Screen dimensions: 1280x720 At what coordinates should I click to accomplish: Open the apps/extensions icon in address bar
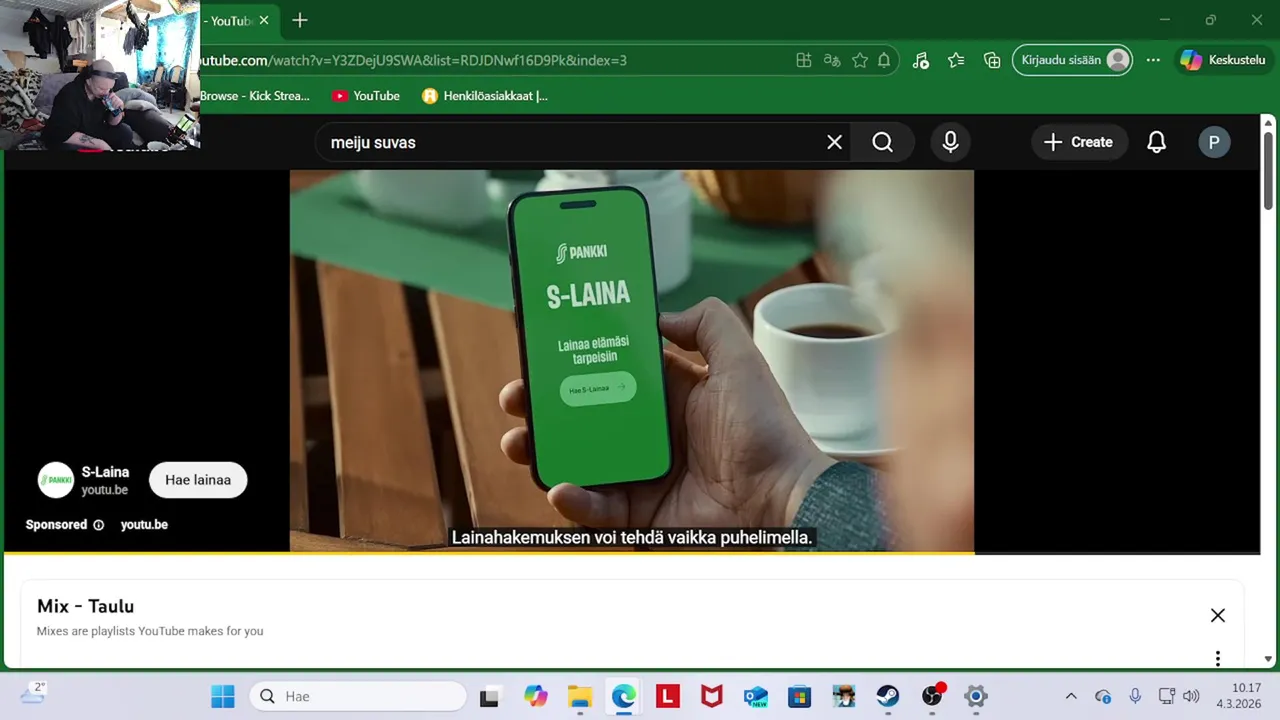pyautogui.click(x=803, y=60)
